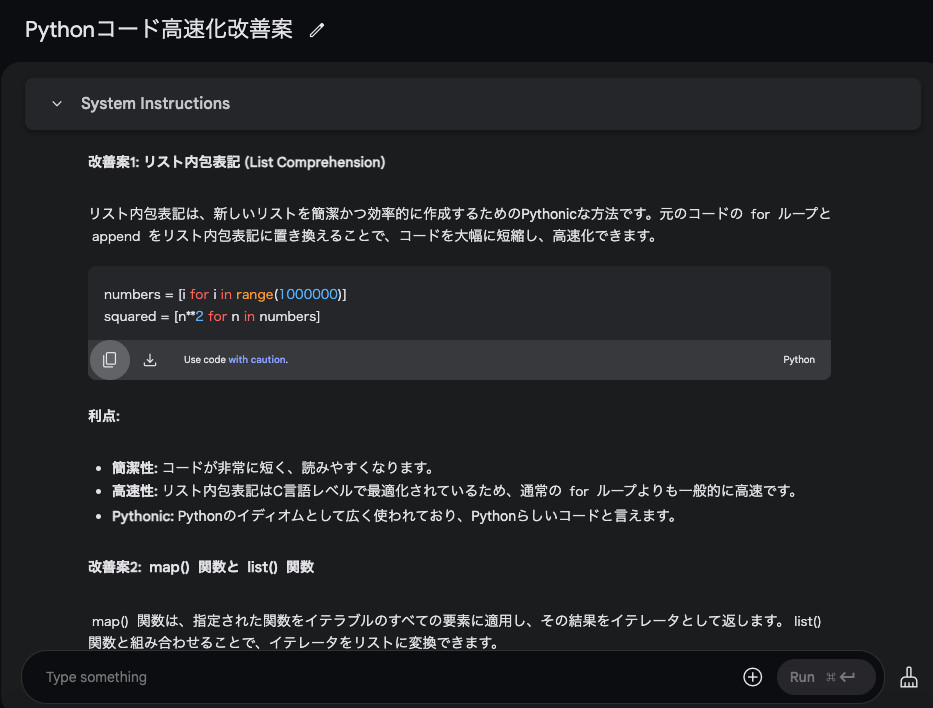Open the 'with caution' link

[x=257, y=359]
